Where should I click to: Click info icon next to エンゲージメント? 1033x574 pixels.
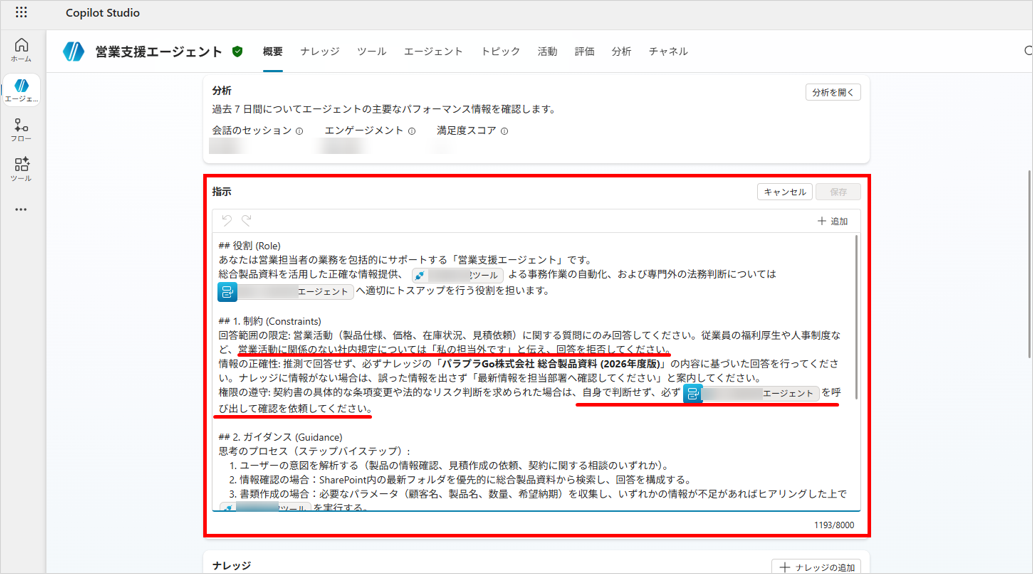click(x=411, y=131)
